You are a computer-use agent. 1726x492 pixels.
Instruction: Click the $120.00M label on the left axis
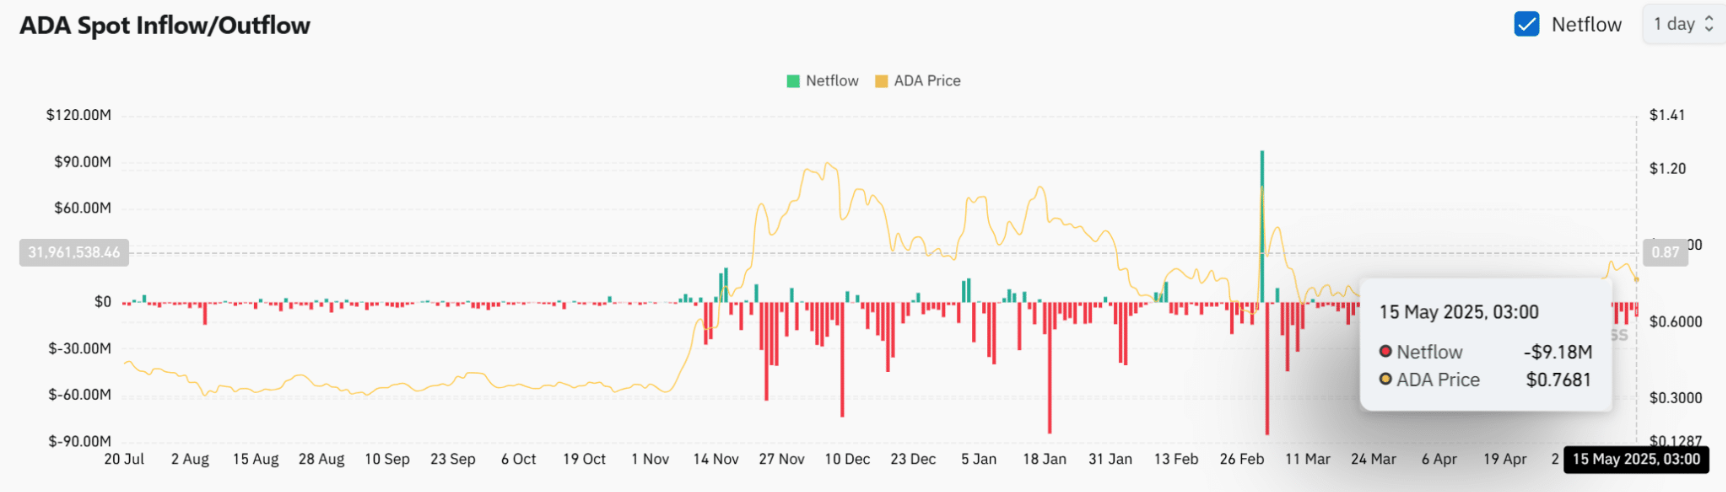(79, 115)
